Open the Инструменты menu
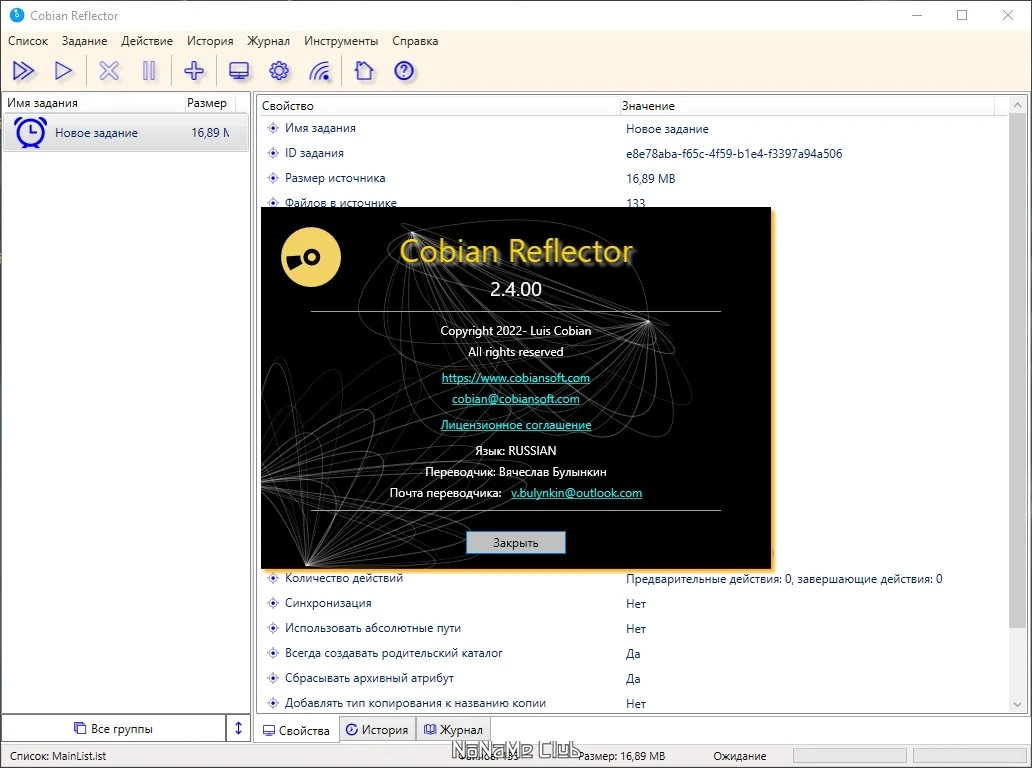The width and height of the screenshot is (1032, 768). coord(341,41)
